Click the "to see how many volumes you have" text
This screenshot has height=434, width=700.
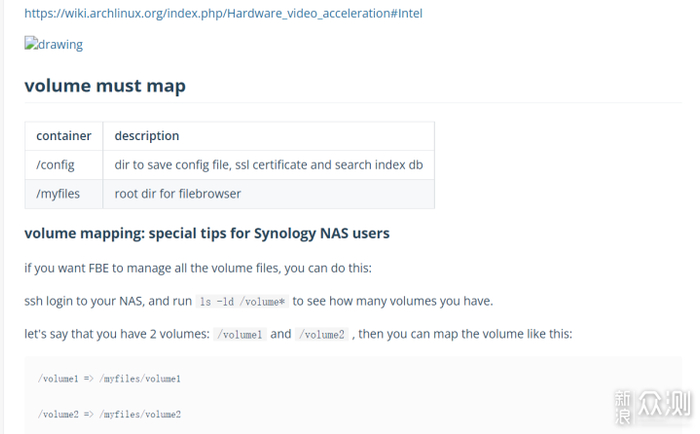point(393,301)
